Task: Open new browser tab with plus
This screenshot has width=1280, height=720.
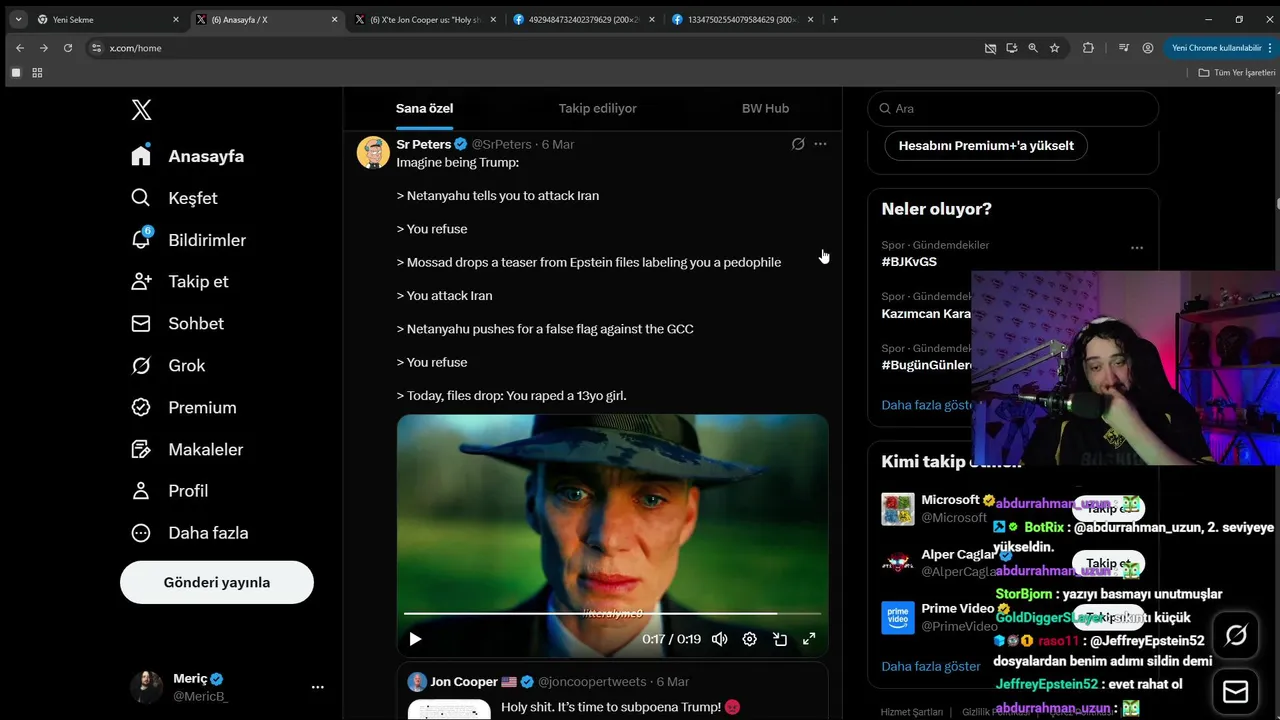Action: point(834,19)
